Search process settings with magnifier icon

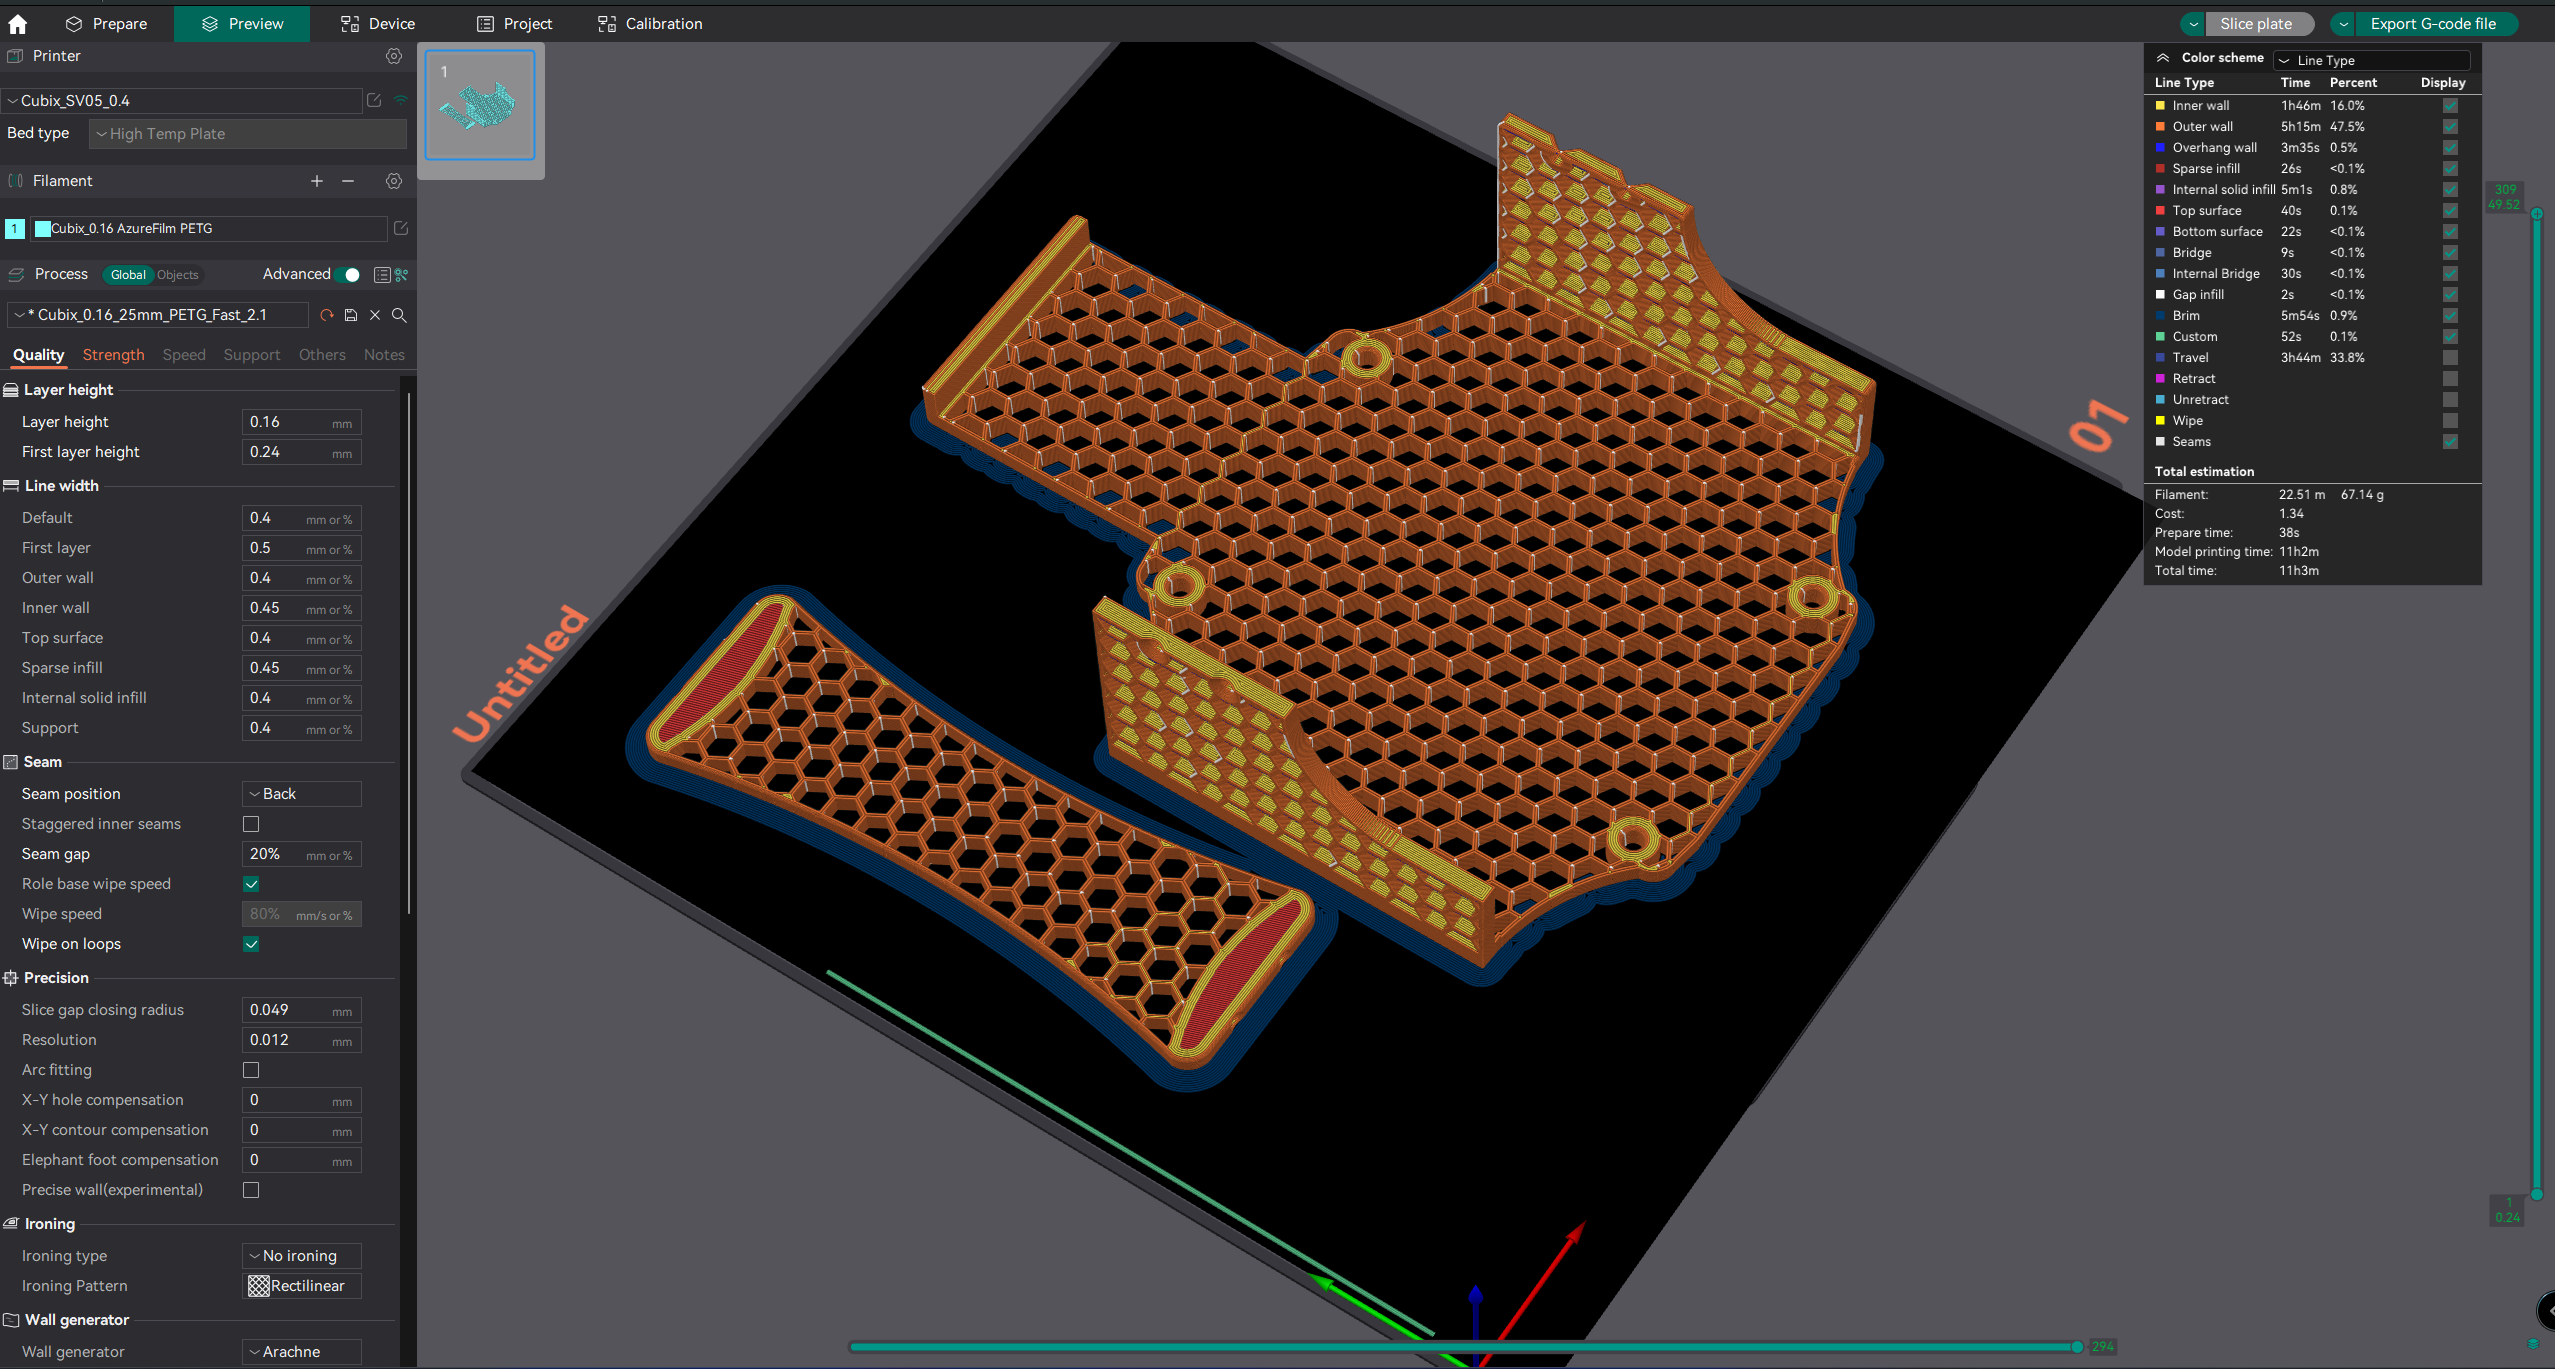click(399, 315)
